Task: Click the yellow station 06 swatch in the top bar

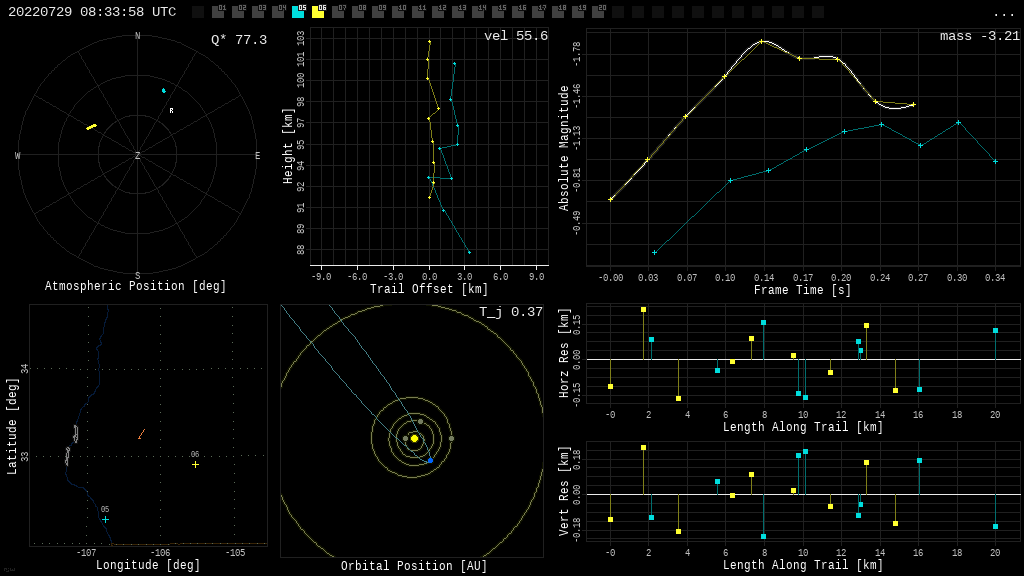Action: pos(318,12)
